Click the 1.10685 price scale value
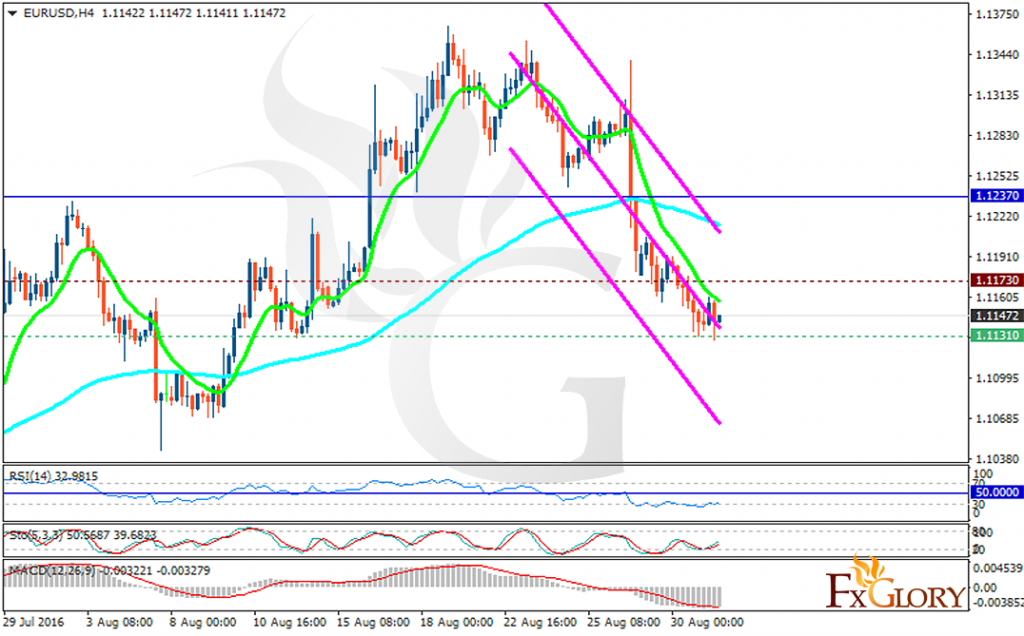Image resolution: width=1024 pixels, height=636 pixels. [997, 419]
